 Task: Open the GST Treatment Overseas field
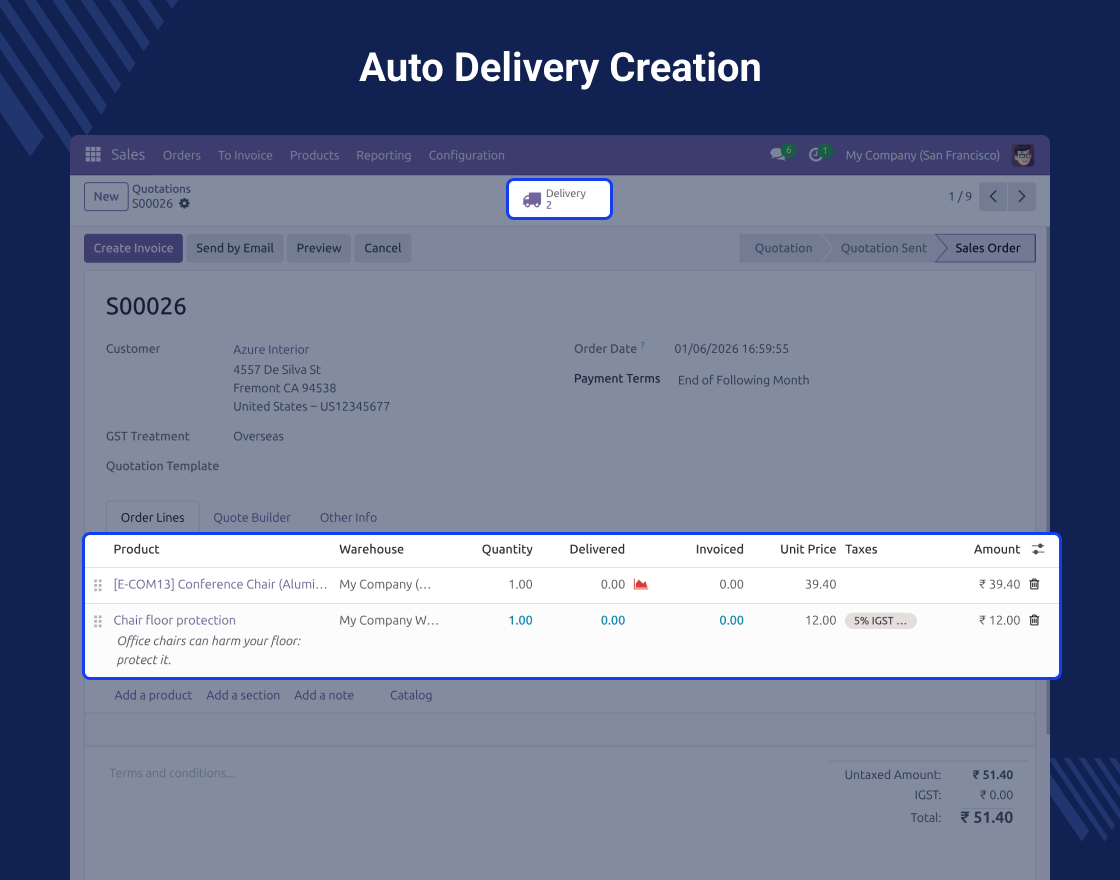(258, 436)
